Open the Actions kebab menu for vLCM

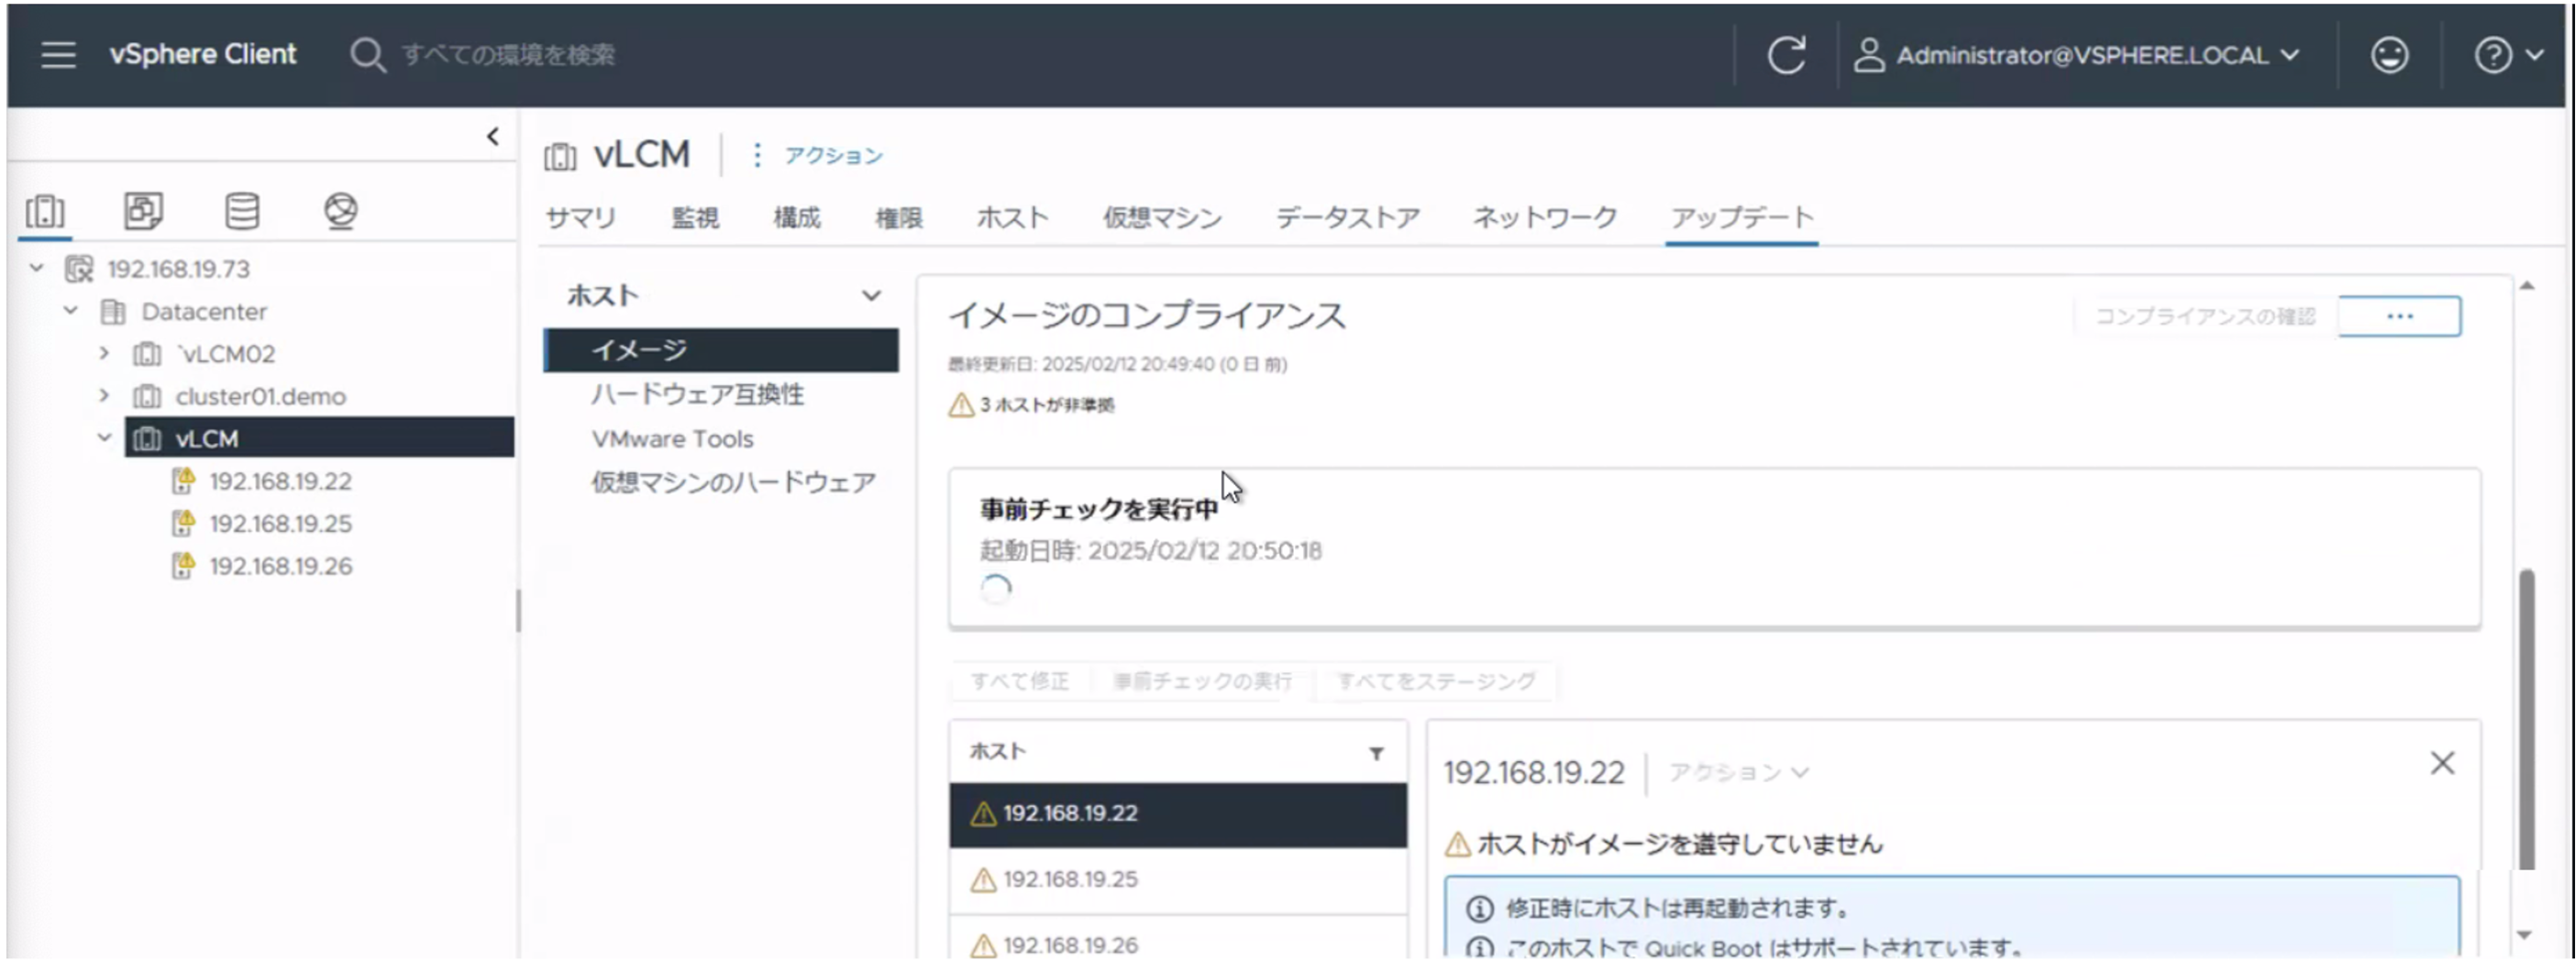coord(757,155)
